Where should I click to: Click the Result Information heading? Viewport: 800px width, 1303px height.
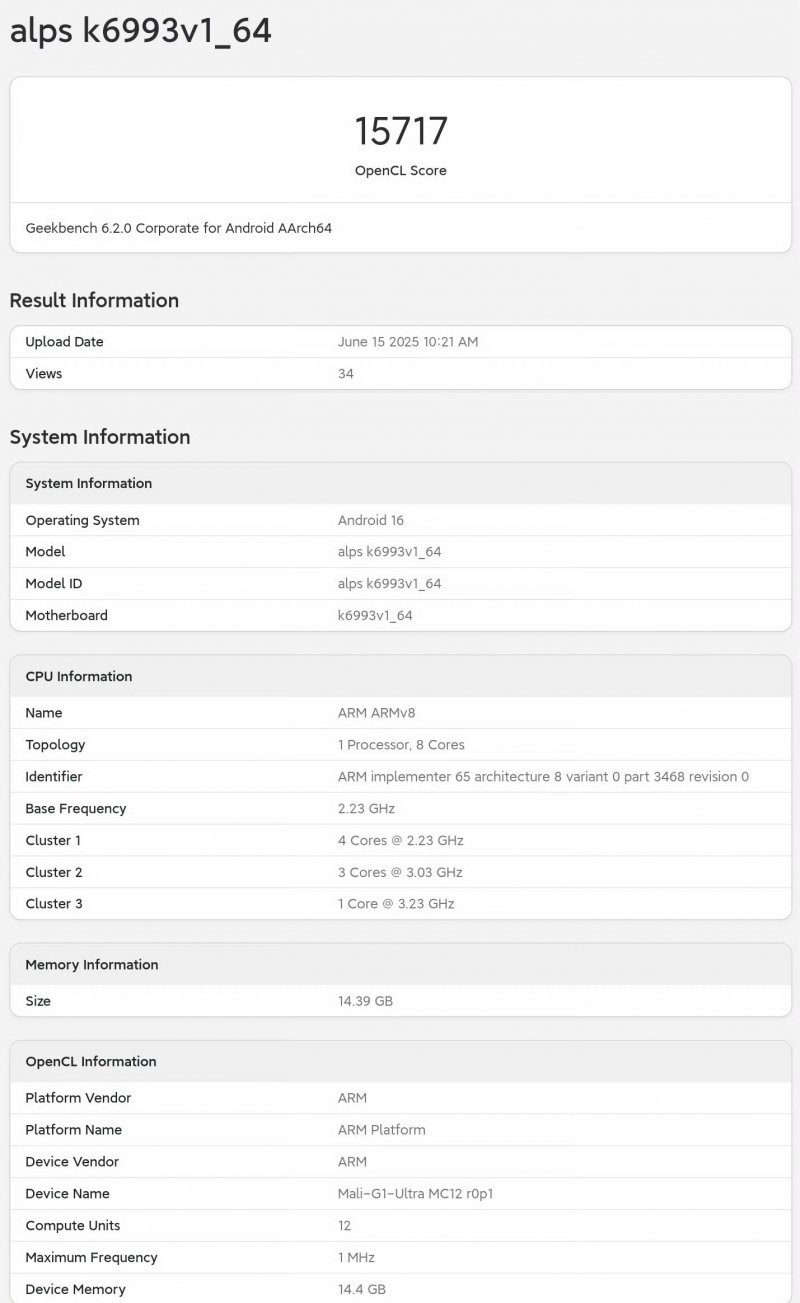[x=94, y=300]
